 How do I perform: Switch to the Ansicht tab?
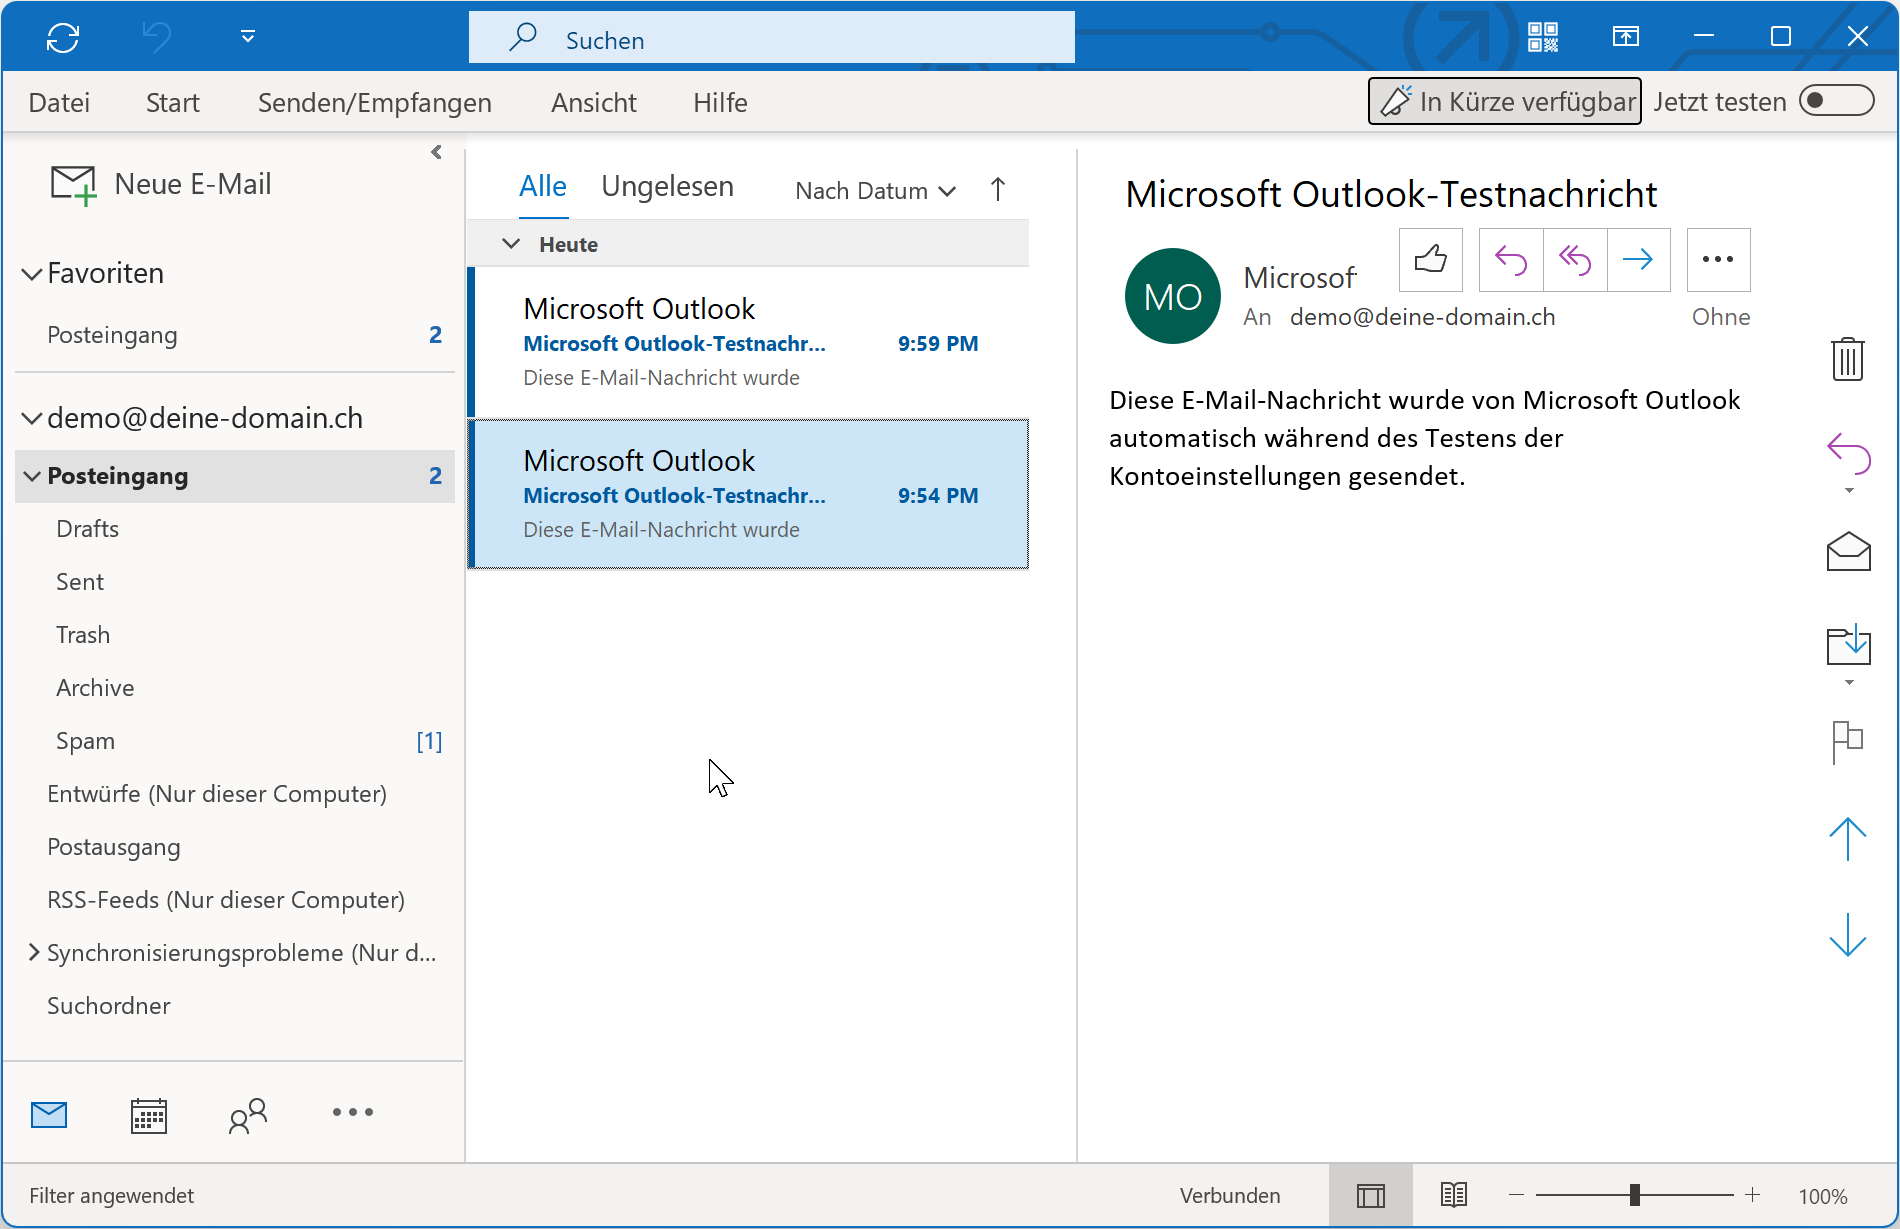(594, 102)
